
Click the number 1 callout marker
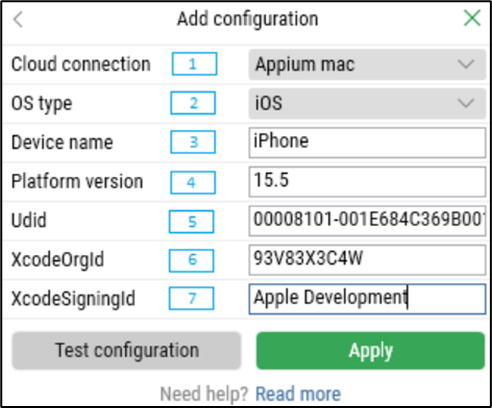[195, 64]
